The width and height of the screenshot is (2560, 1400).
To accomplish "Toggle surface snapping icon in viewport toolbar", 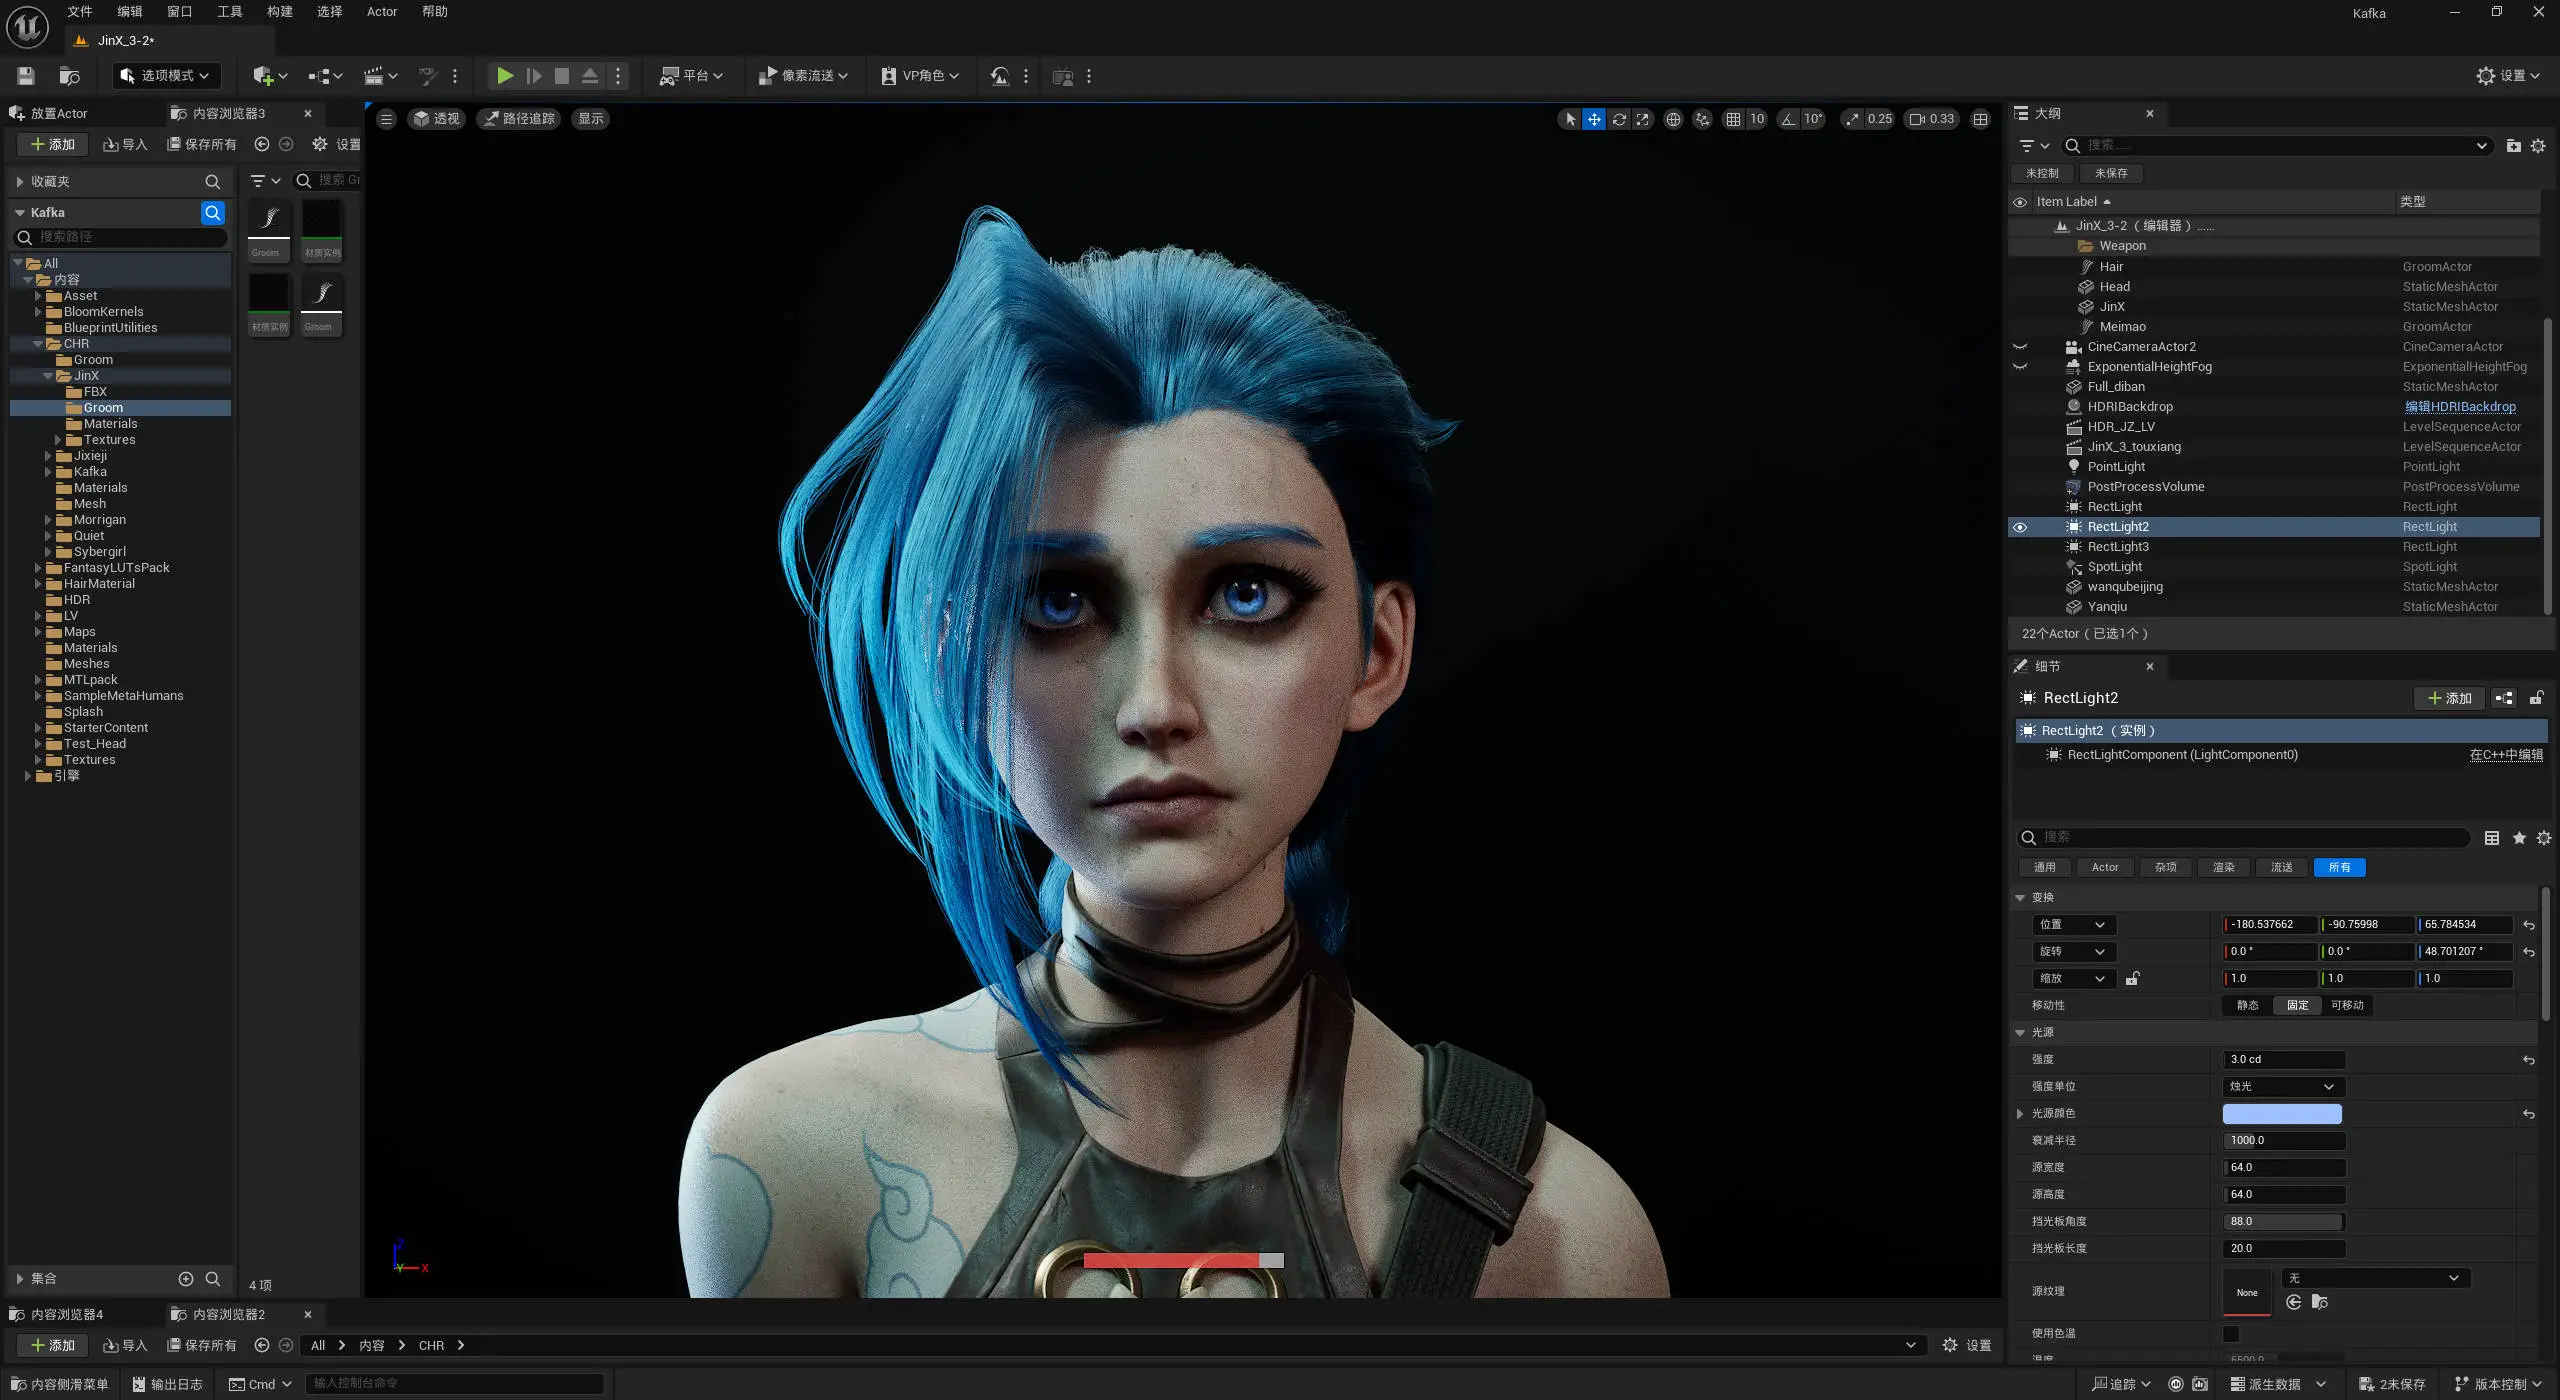I will (1702, 119).
